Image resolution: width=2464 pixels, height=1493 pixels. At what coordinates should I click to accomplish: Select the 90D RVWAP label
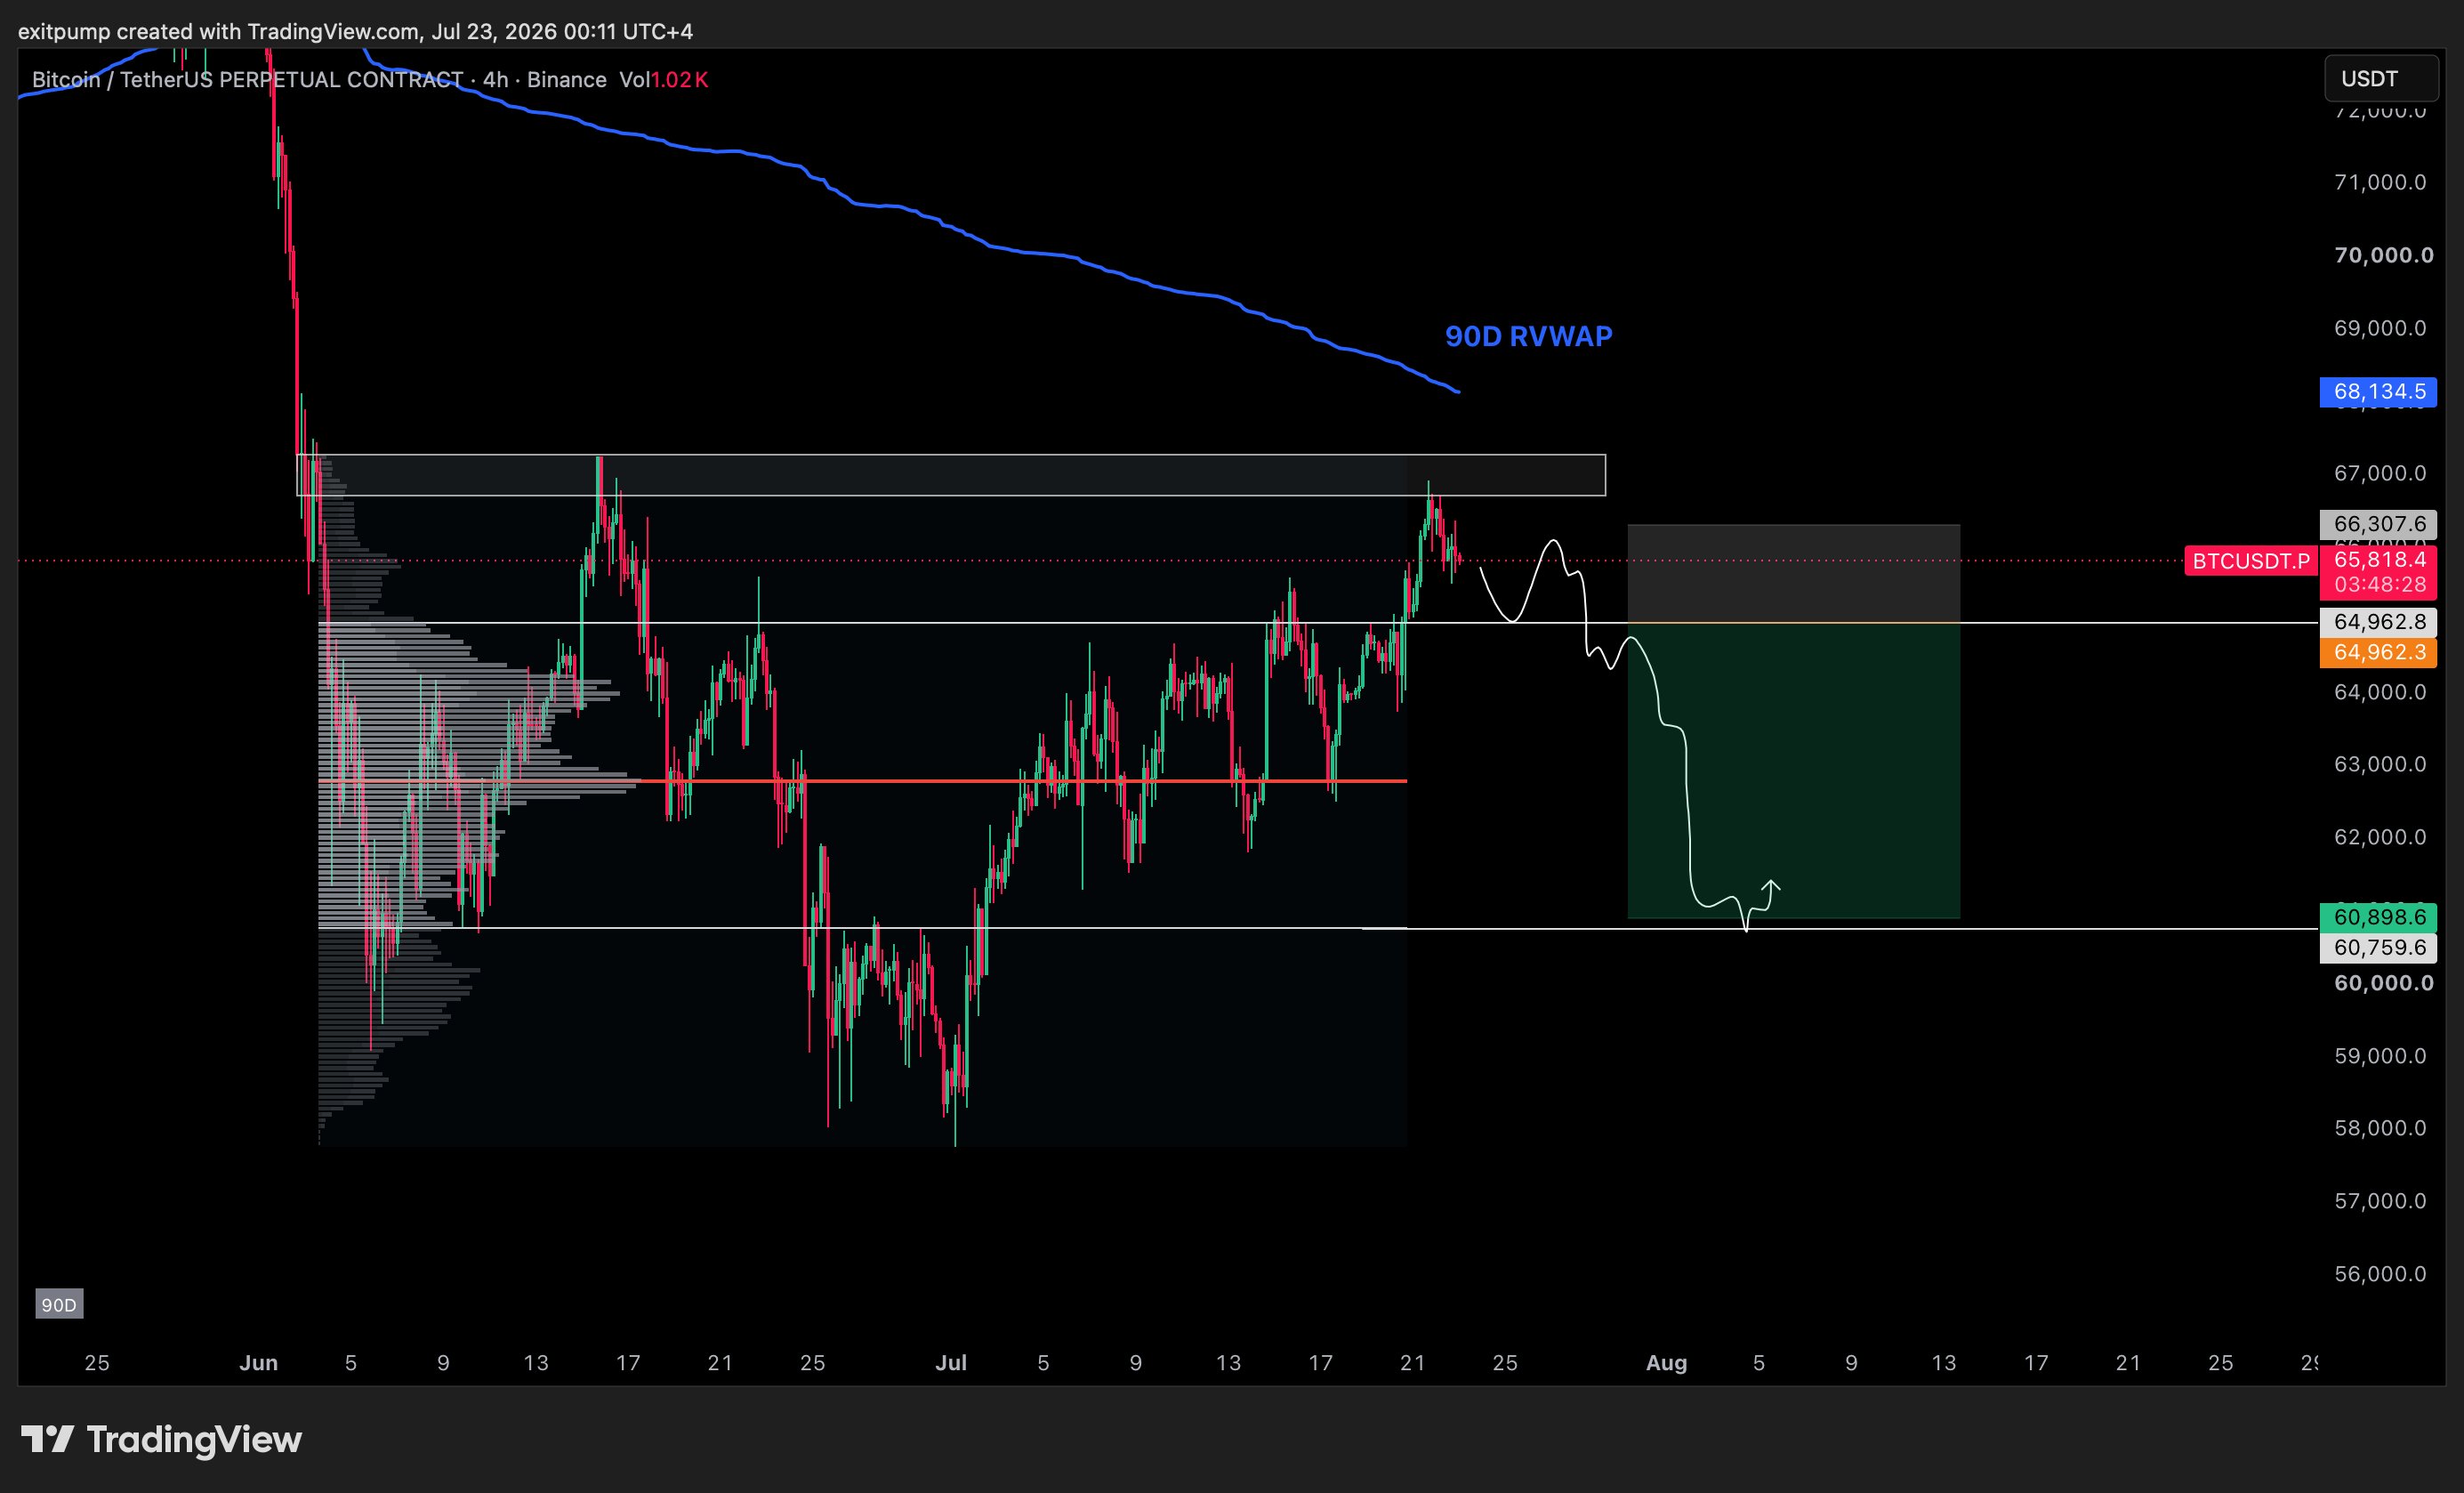click(1528, 336)
